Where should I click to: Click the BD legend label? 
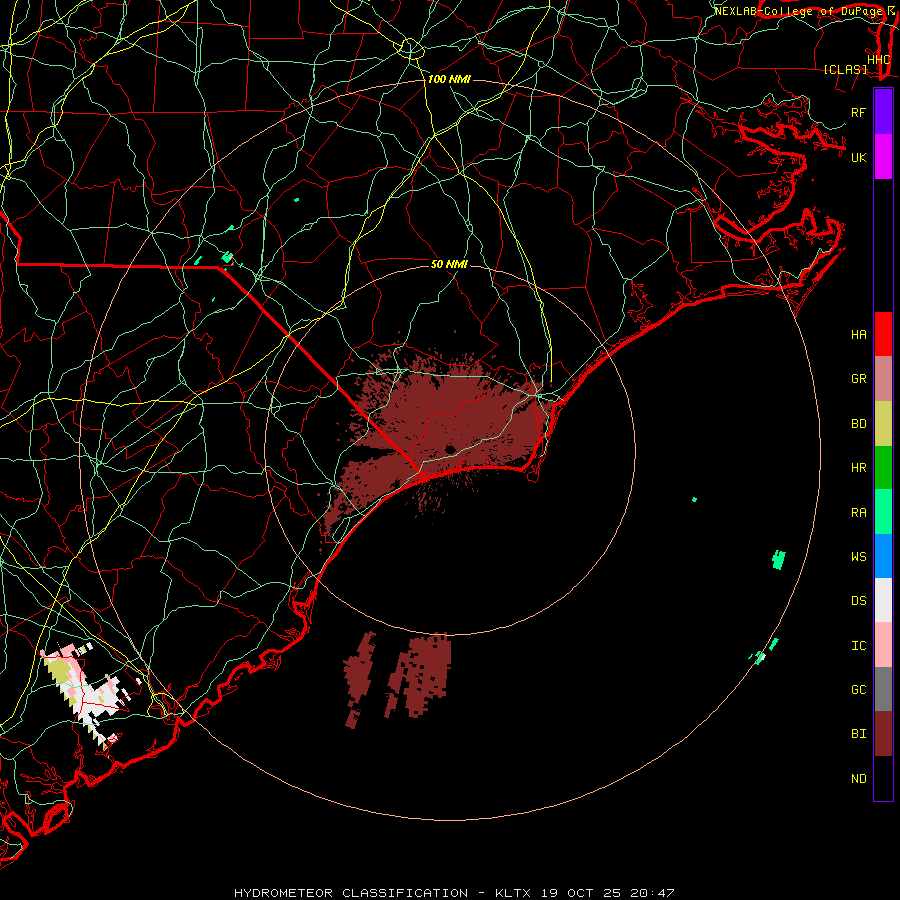(x=858, y=424)
